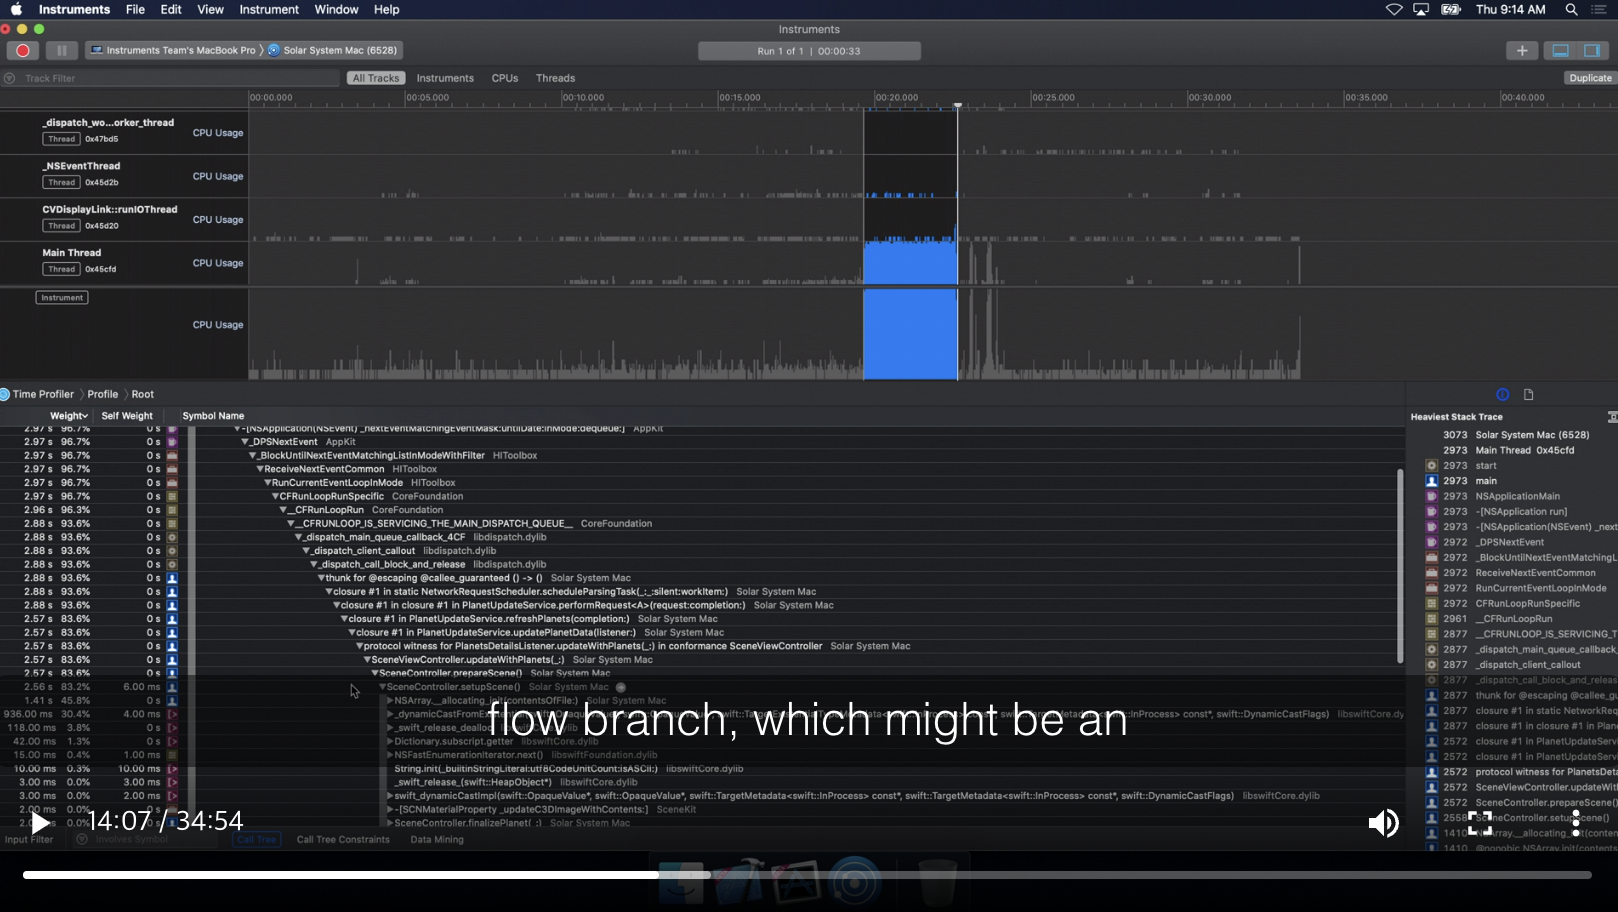Image resolution: width=1618 pixels, height=912 pixels.
Task: Click into the Track Filter field
Action: coord(180,78)
